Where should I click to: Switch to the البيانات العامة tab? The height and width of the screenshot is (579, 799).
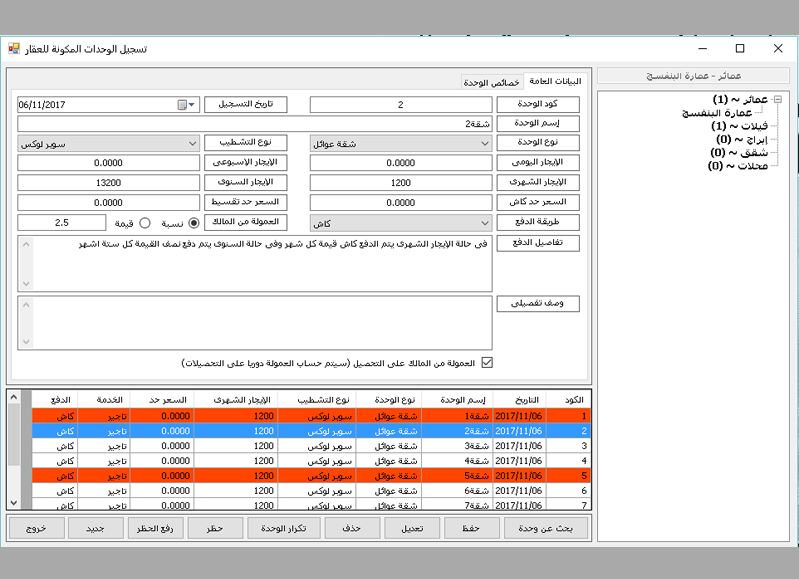tap(555, 81)
